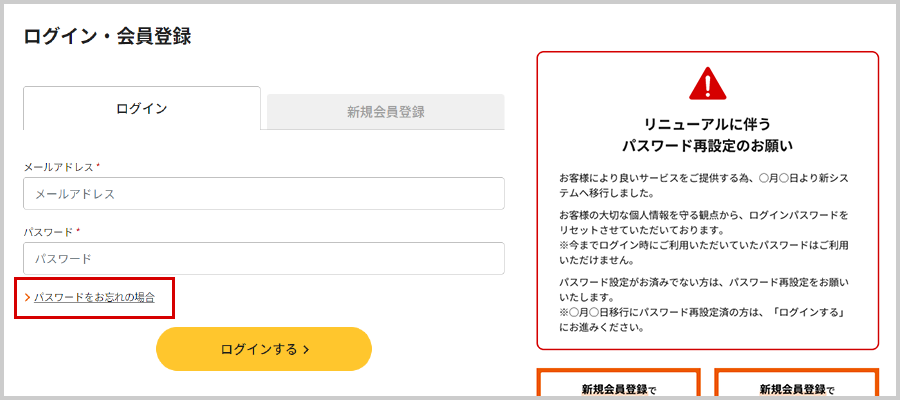Screen dimensions: 900x400
Task: Focus the パスワード input field
Action: (x=264, y=258)
